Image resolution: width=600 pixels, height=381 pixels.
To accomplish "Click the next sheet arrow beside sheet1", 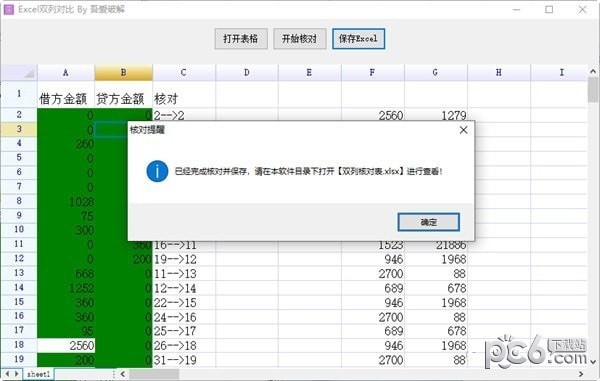I will tap(16, 373).
